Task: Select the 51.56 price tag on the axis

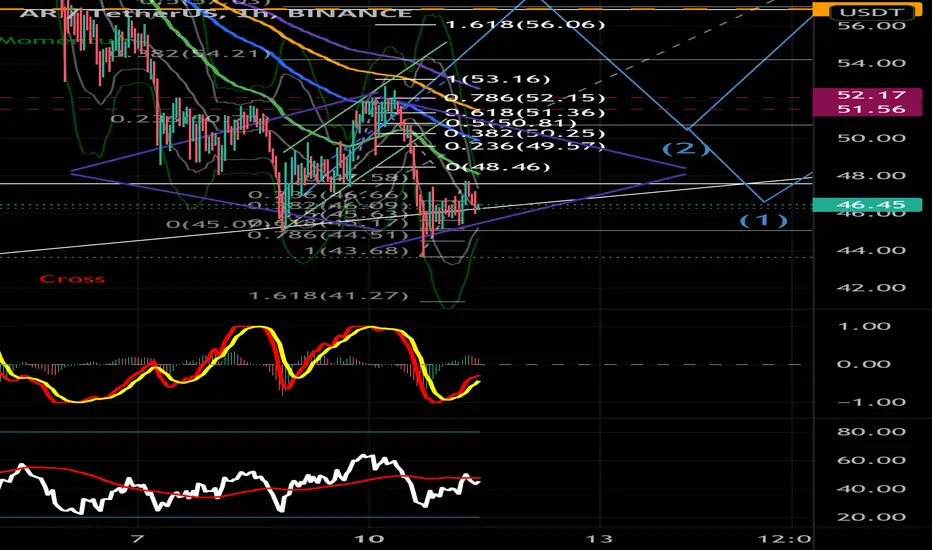Action: pos(867,109)
